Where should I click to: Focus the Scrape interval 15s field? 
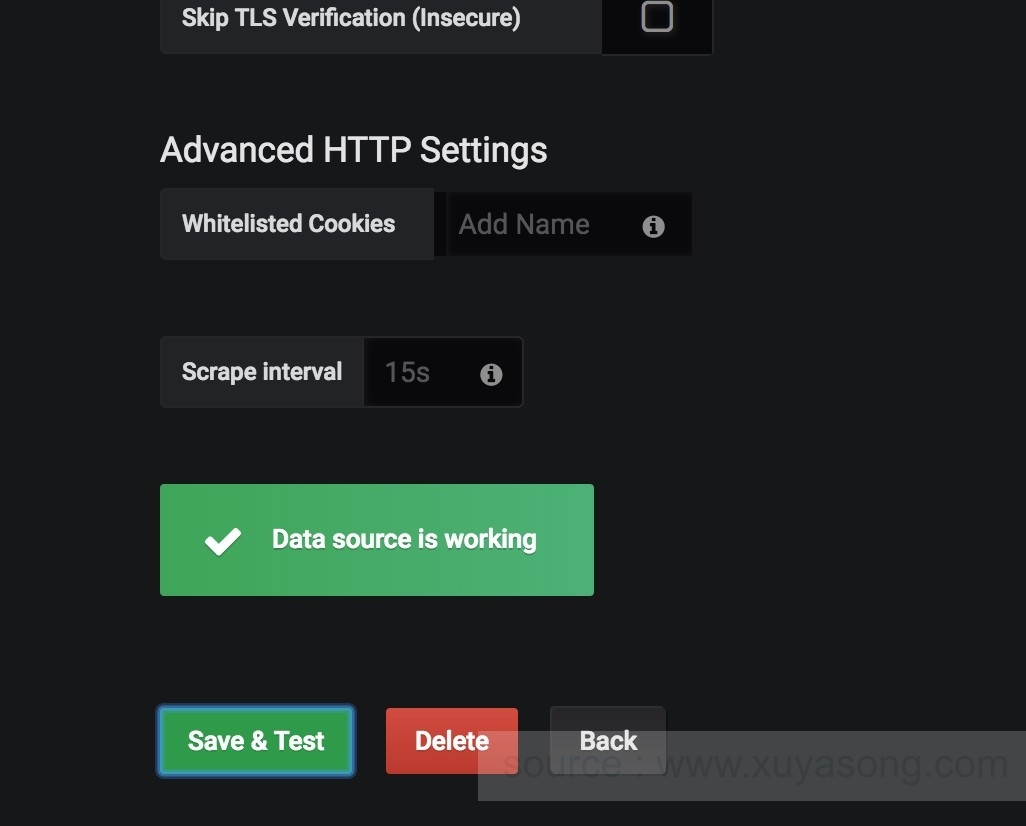[x=420, y=373]
